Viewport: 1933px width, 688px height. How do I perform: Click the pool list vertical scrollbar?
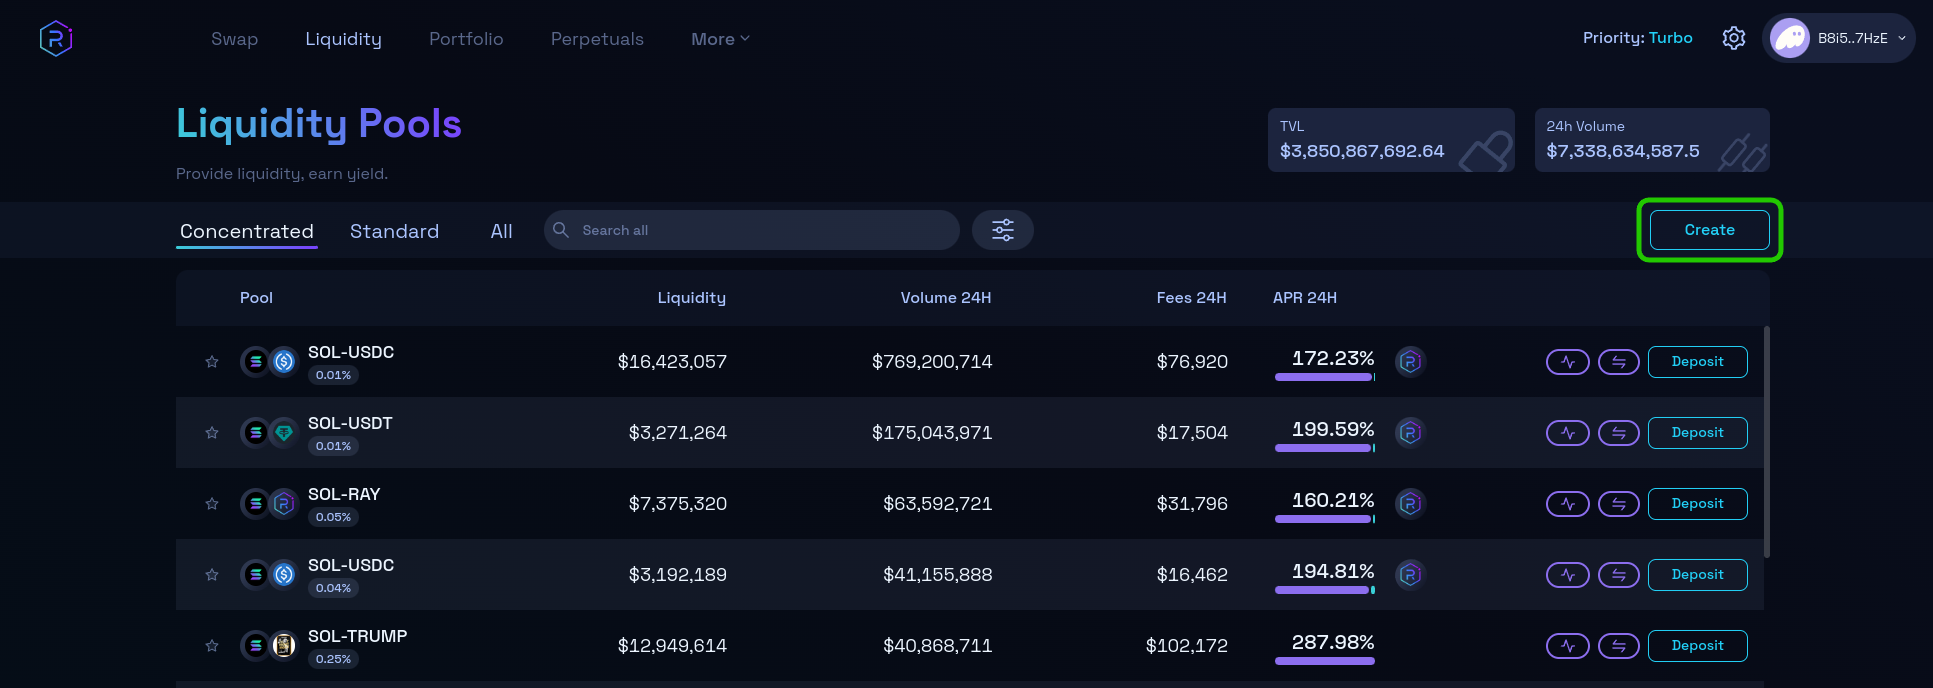(x=1767, y=442)
